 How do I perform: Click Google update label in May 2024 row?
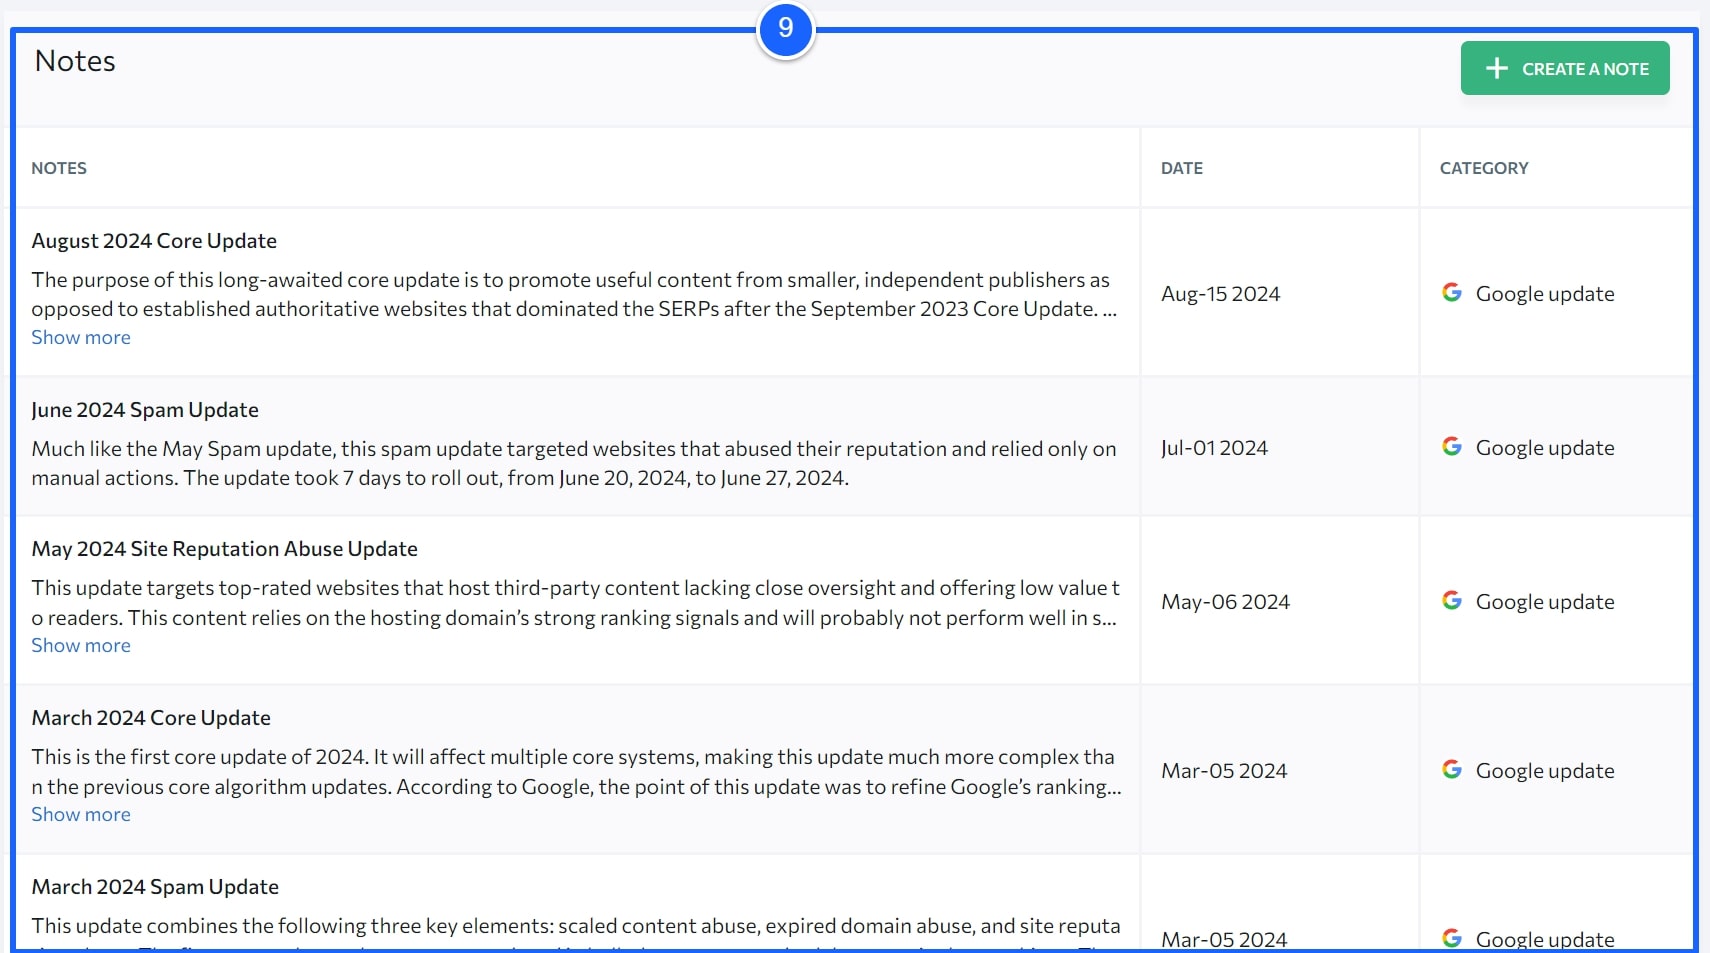click(1545, 602)
